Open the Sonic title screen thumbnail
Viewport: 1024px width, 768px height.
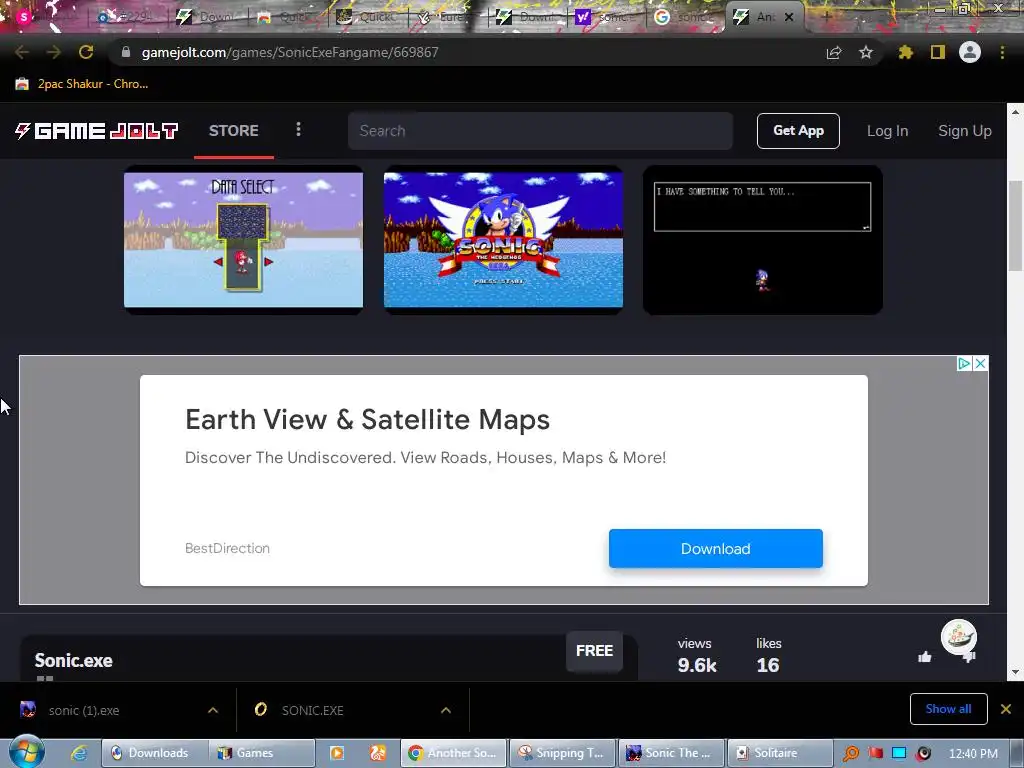point(504,240)
